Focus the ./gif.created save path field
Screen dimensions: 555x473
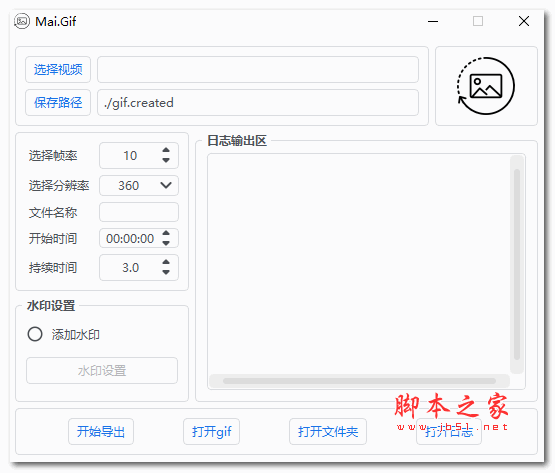tap(258, 103)
